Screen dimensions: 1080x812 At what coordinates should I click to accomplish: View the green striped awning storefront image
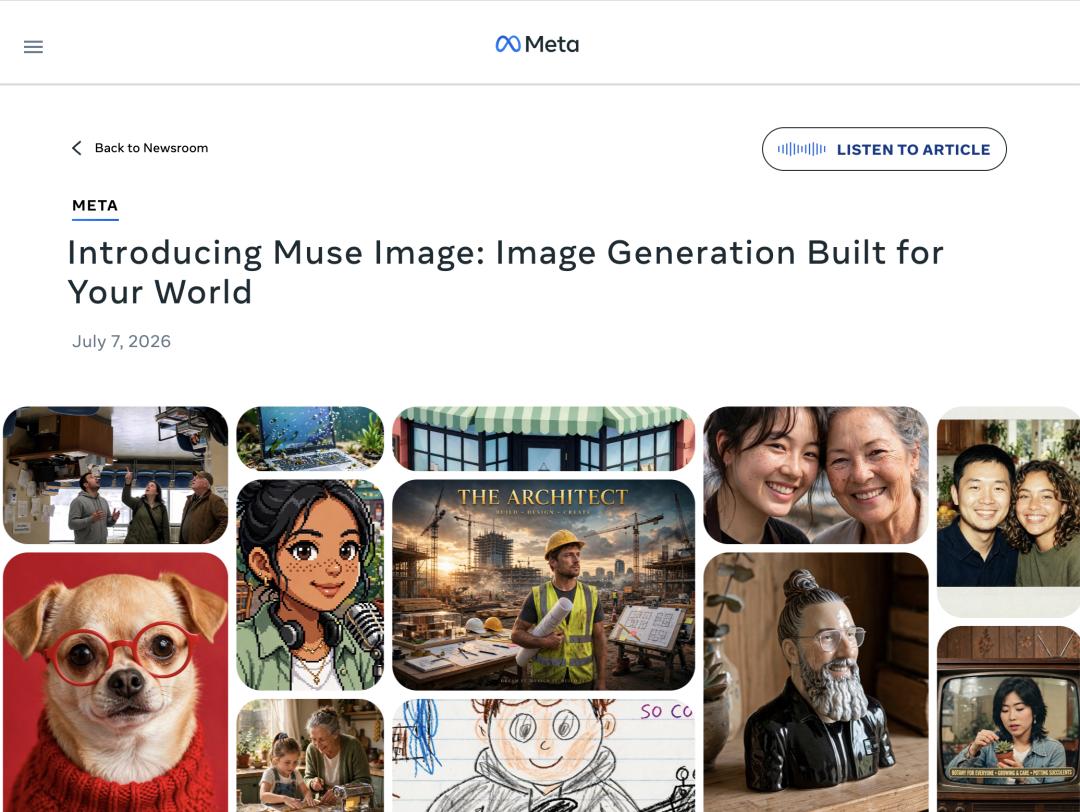543,438
